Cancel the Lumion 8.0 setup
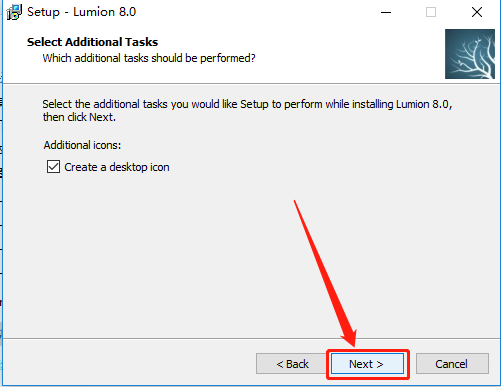Viewport: 501px width, 387px height. [x=452, y=364]
